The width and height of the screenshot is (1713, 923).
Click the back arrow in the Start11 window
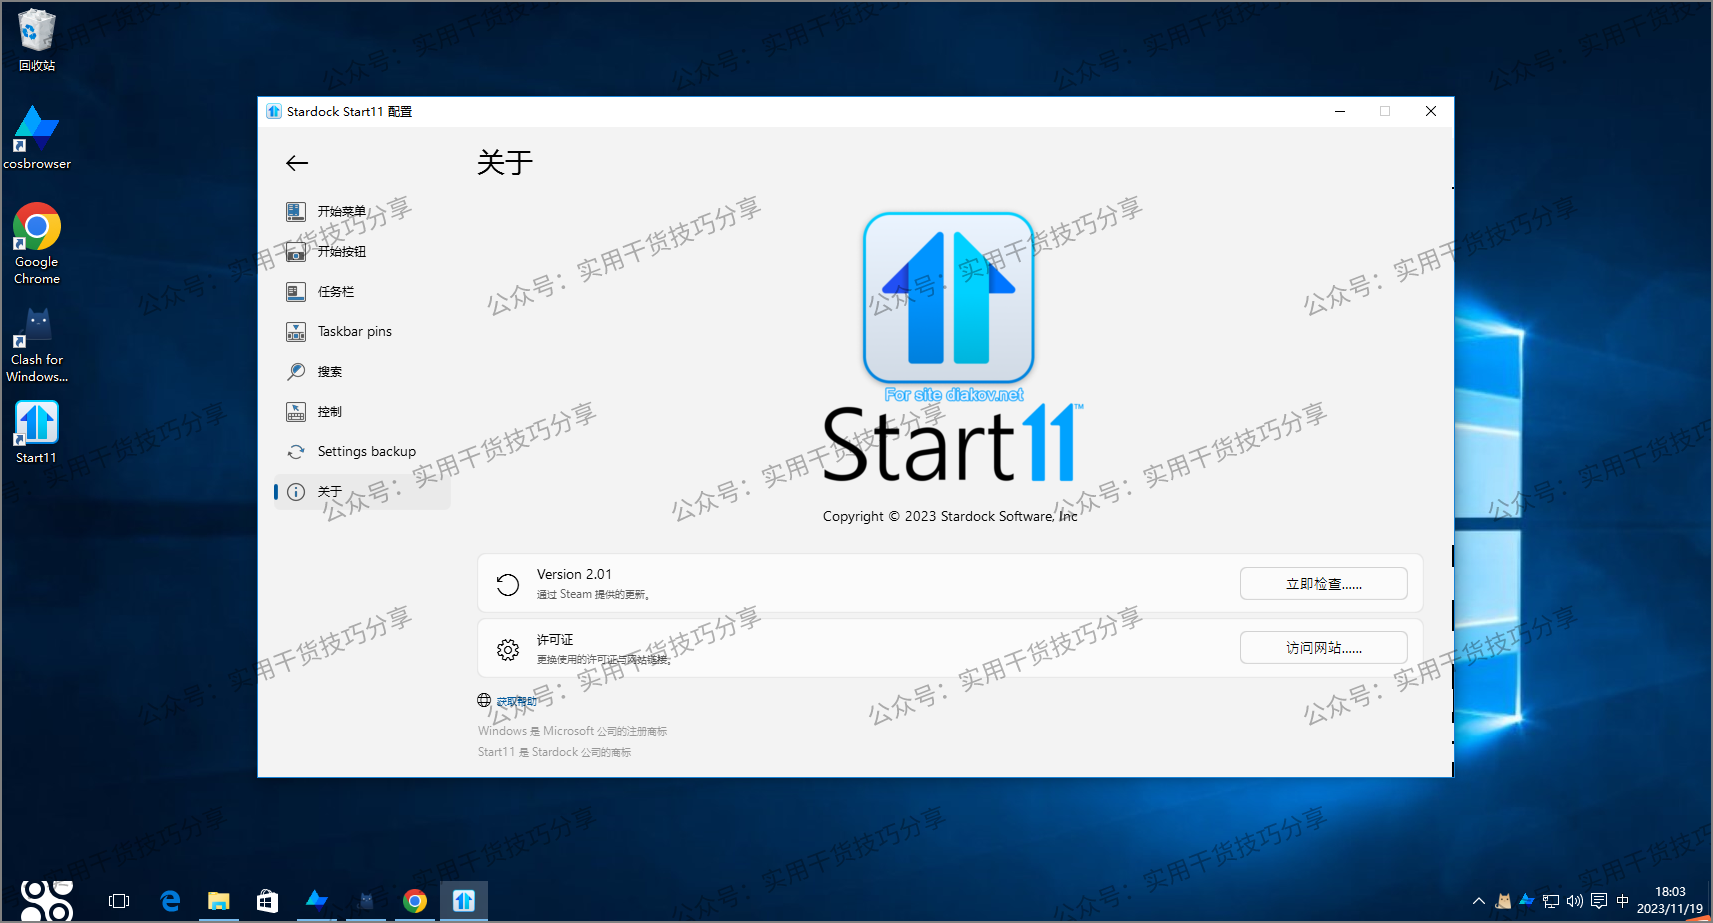click(x=296, y=162)
